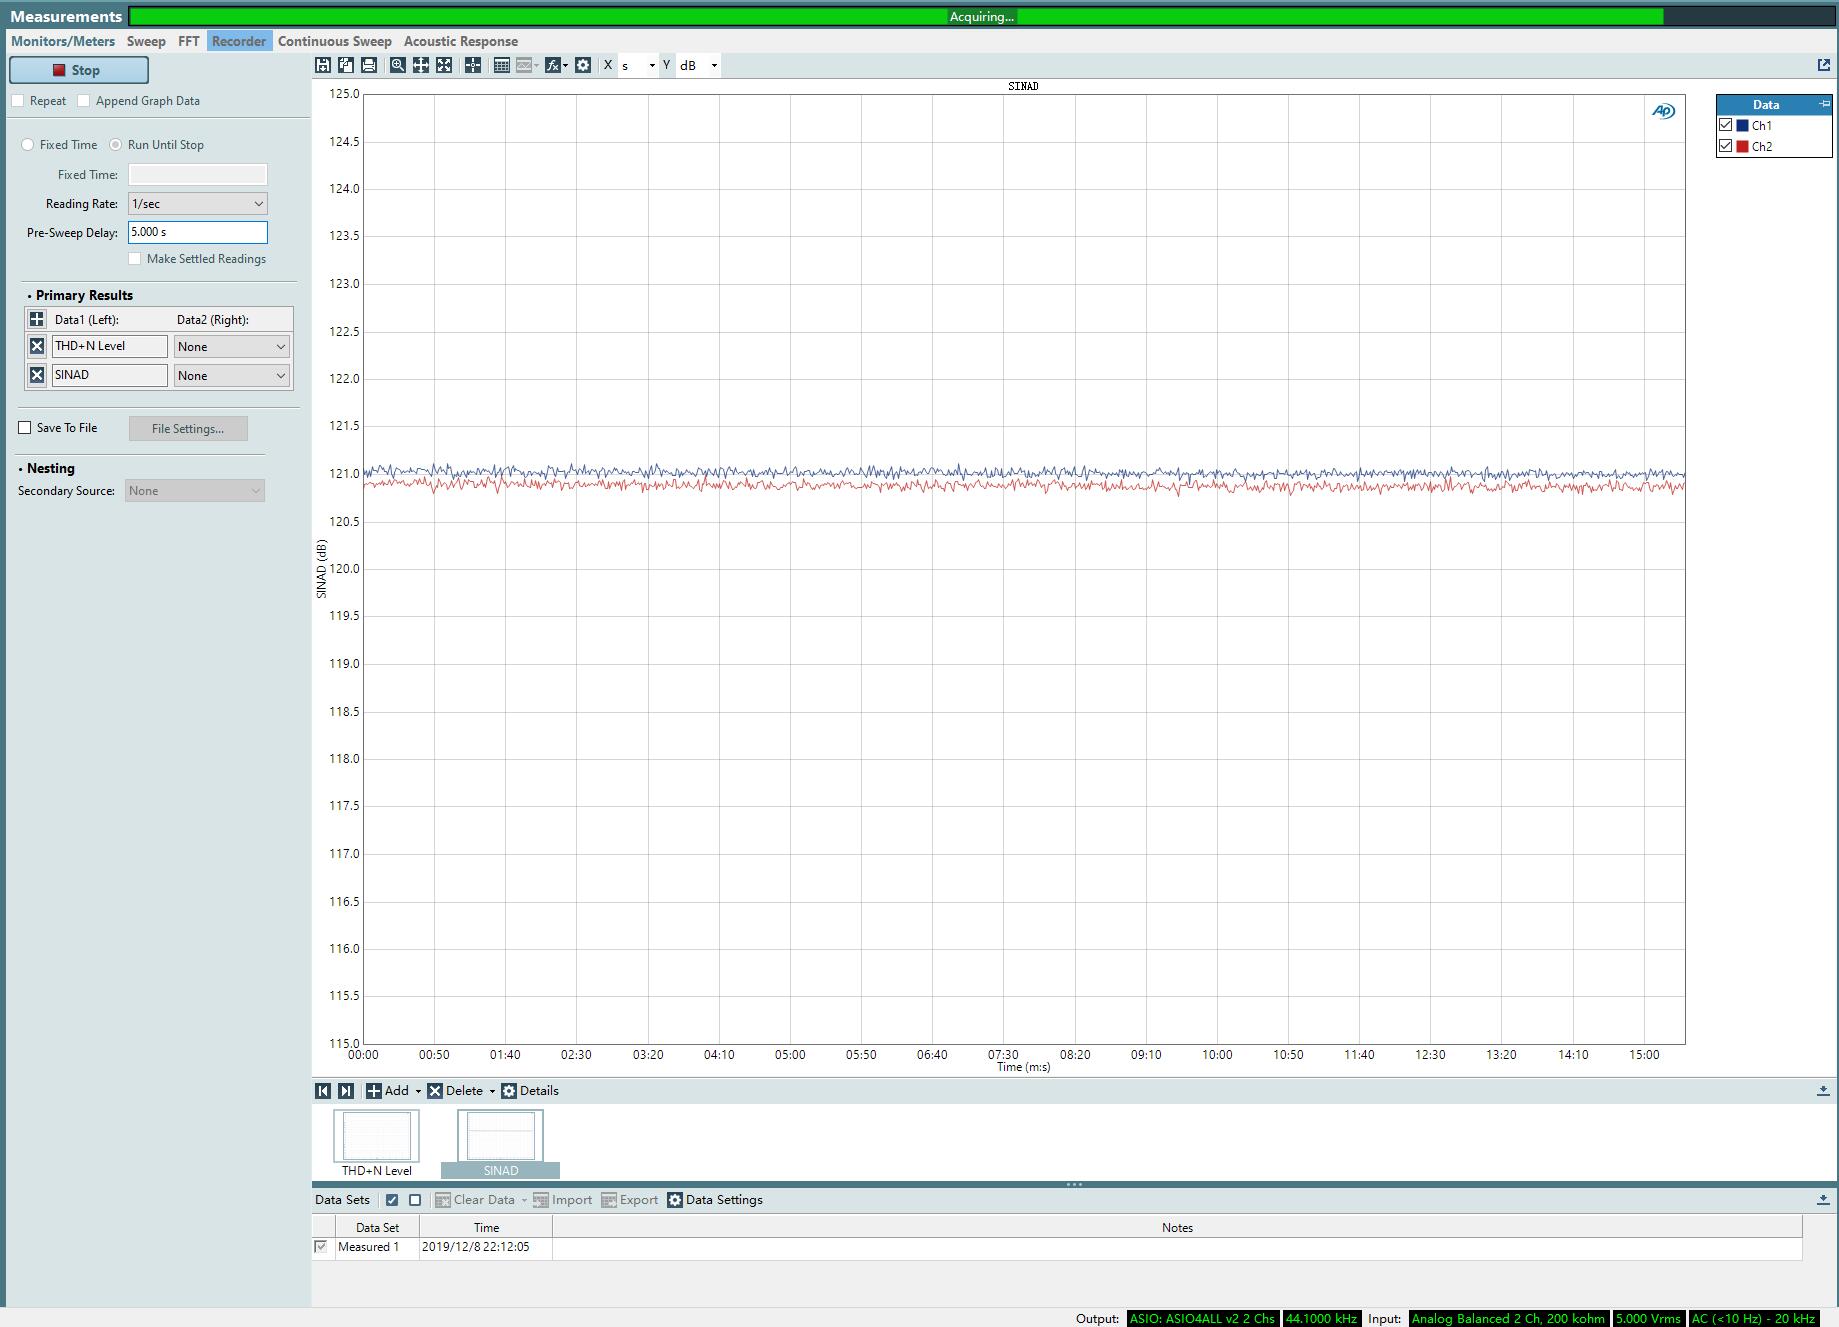
Task: Open SINAD Data2 None dropdown
Action: (x=232, y=376)
